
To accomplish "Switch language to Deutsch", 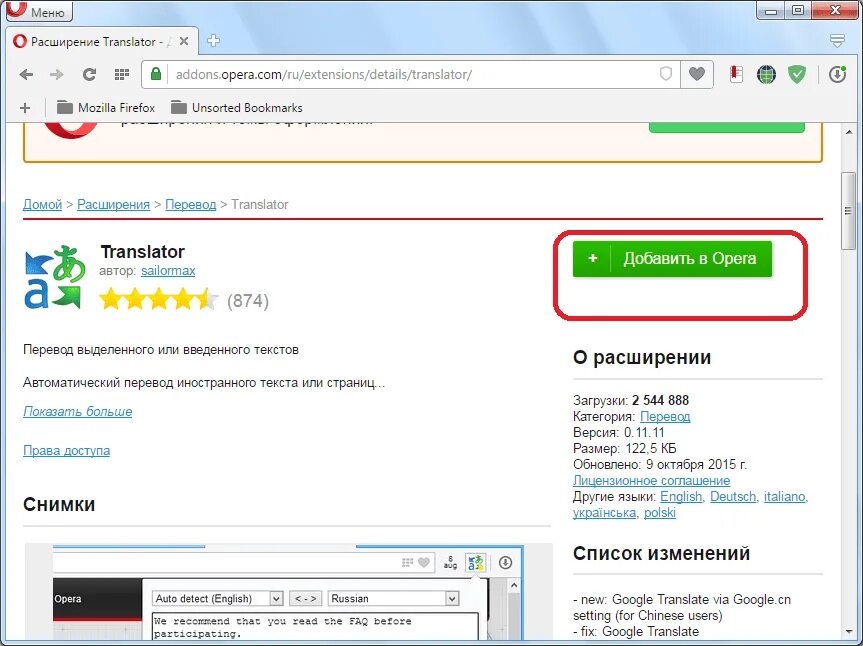I will click(x=733, y=496).
